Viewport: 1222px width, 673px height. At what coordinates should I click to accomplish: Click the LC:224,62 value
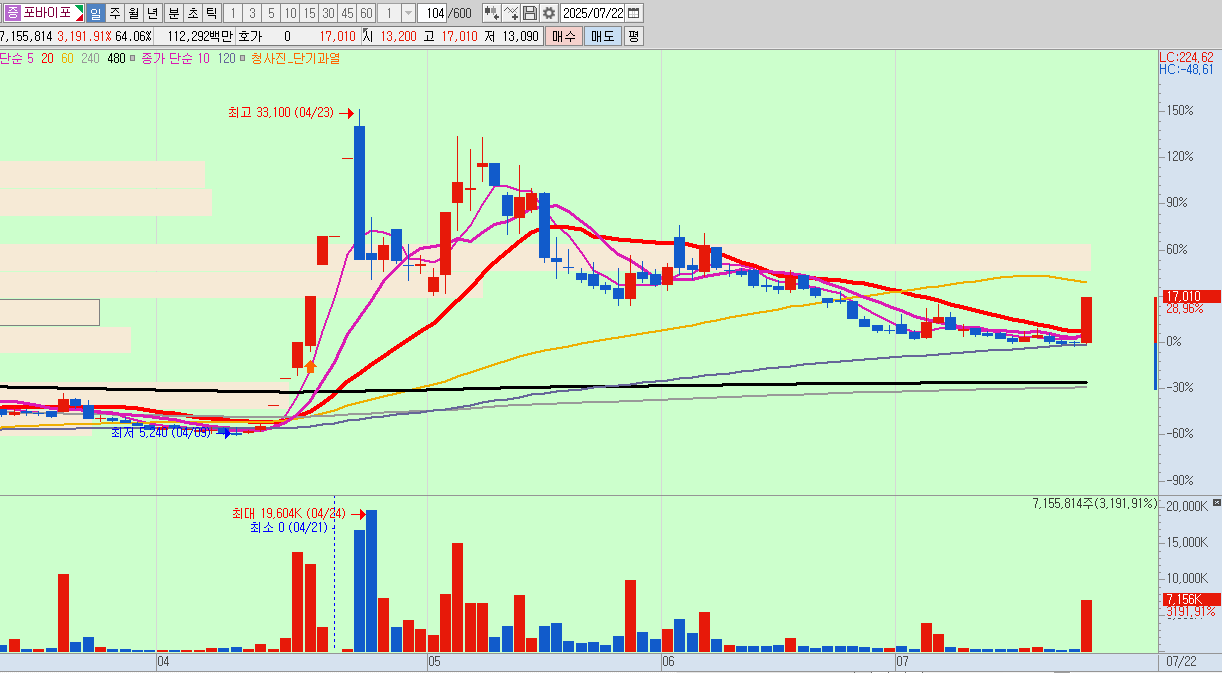tap(1187, 57)
